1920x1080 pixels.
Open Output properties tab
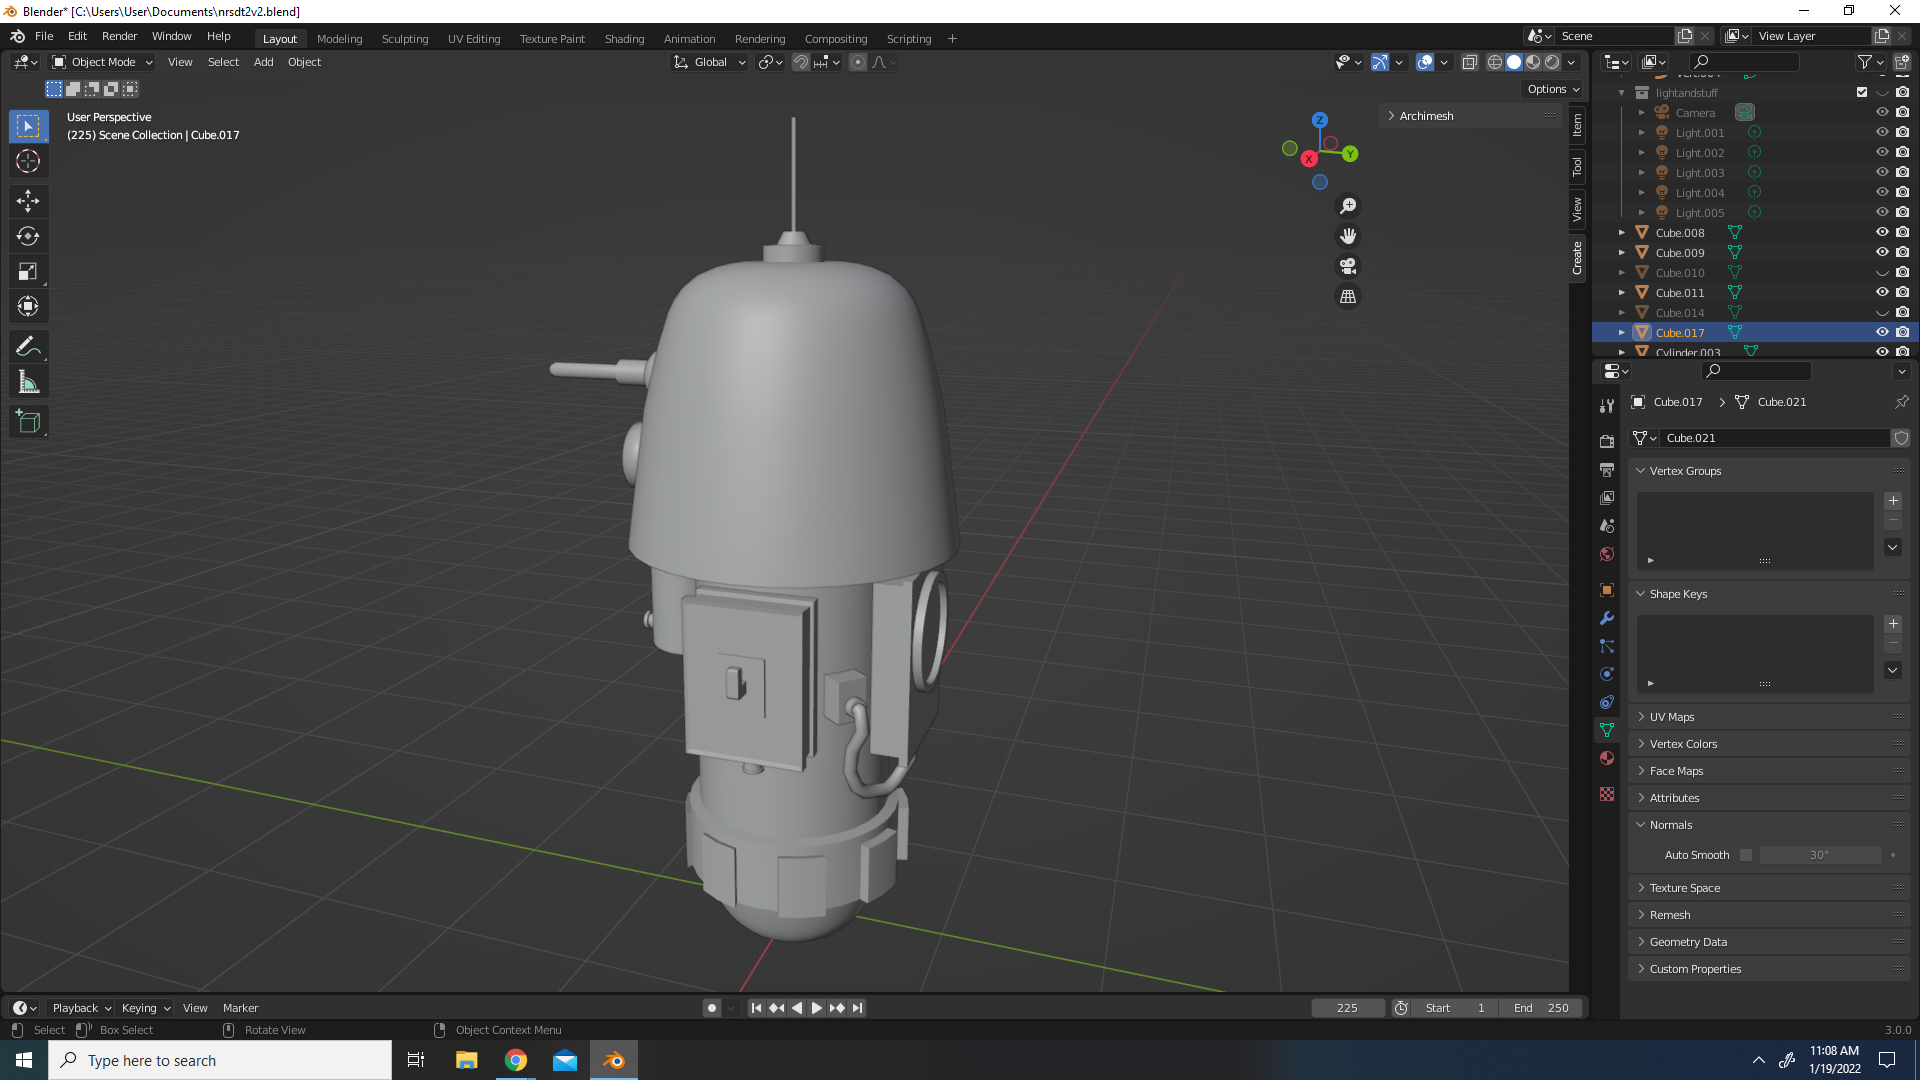tap(1607, 469)
